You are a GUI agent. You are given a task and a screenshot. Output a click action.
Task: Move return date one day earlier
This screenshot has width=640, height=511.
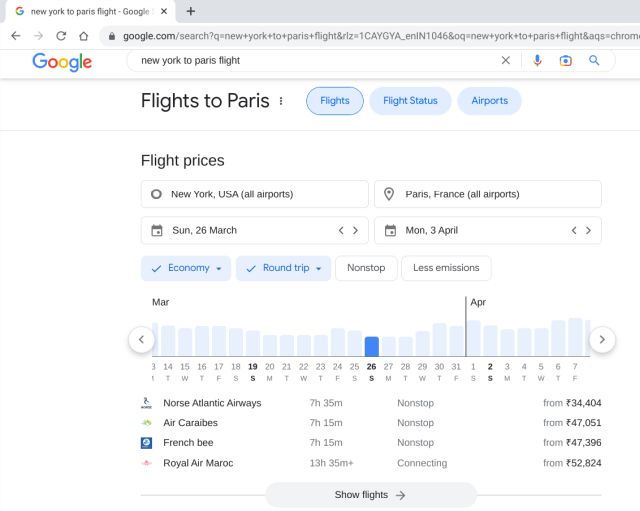[x=574, y=231]
